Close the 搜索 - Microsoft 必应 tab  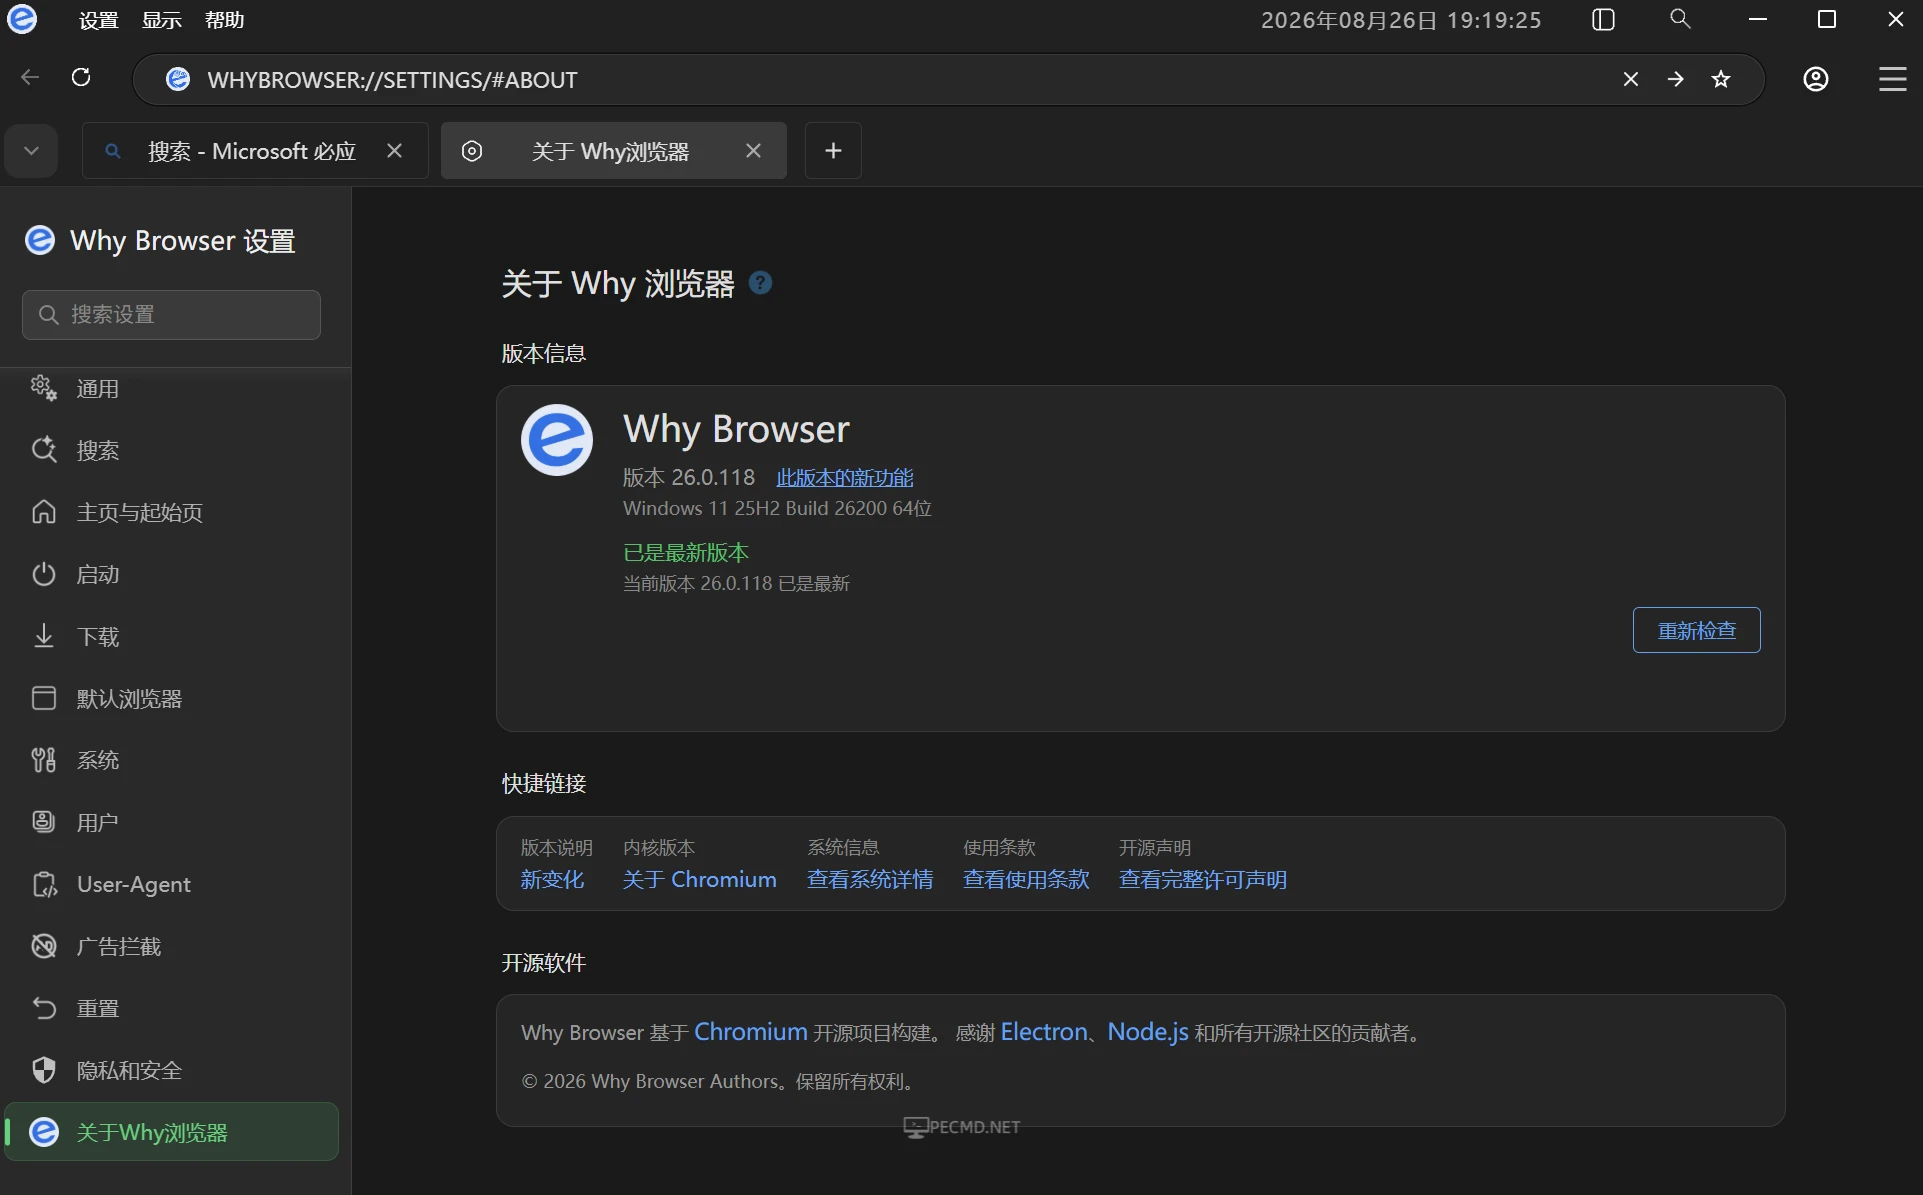(395, 151)
